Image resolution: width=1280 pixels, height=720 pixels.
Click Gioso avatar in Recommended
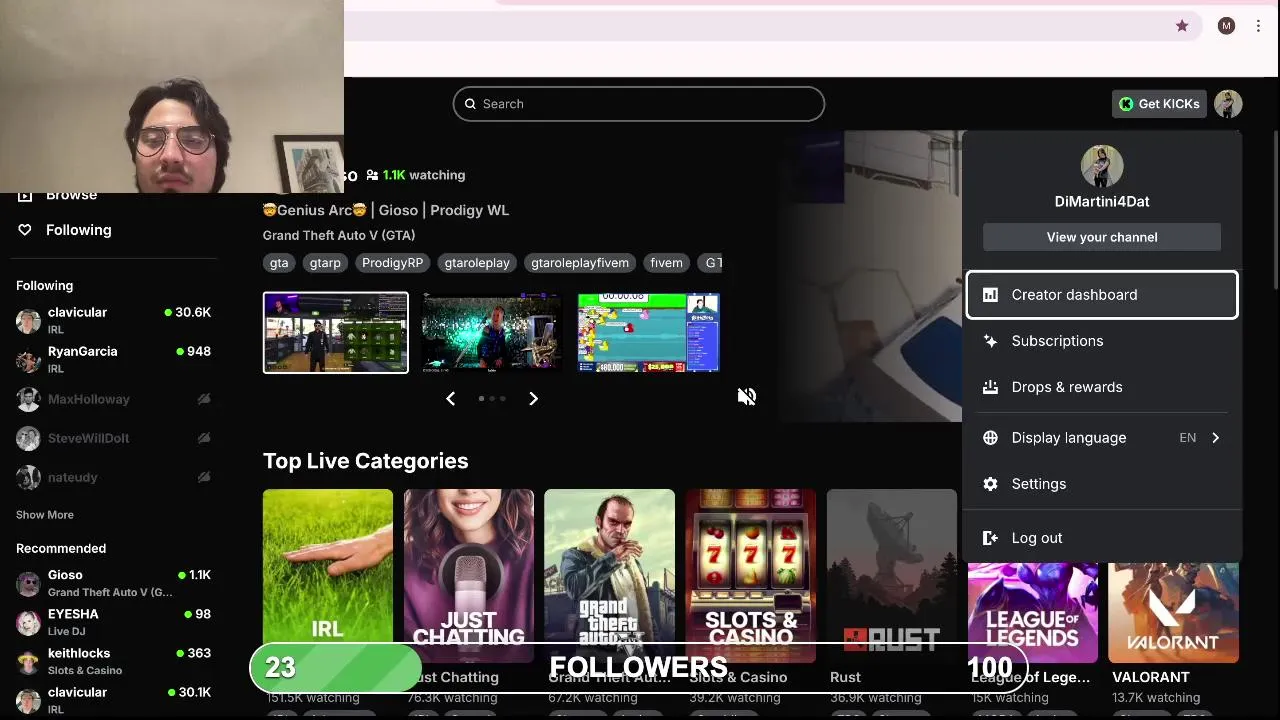point(28,583)
